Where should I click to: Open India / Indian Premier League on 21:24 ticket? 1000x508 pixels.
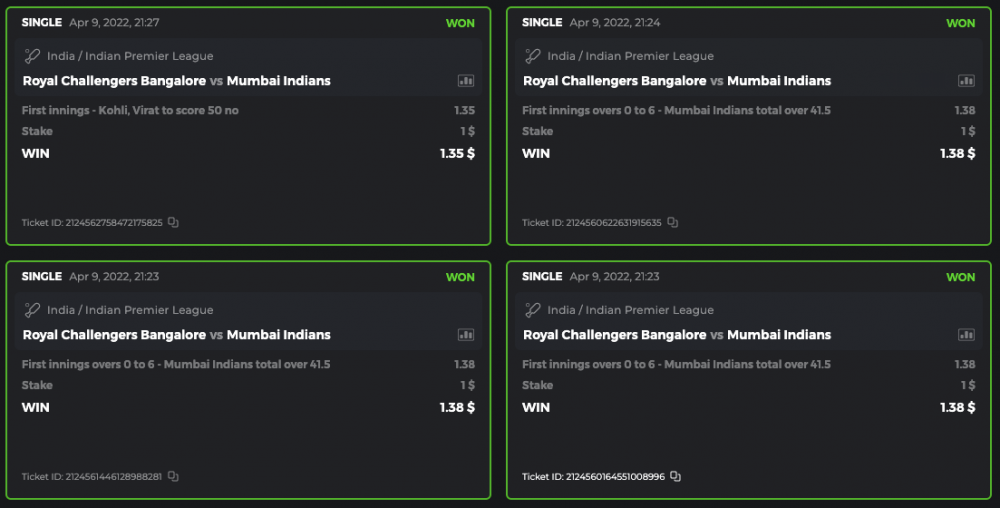[630, 57]
